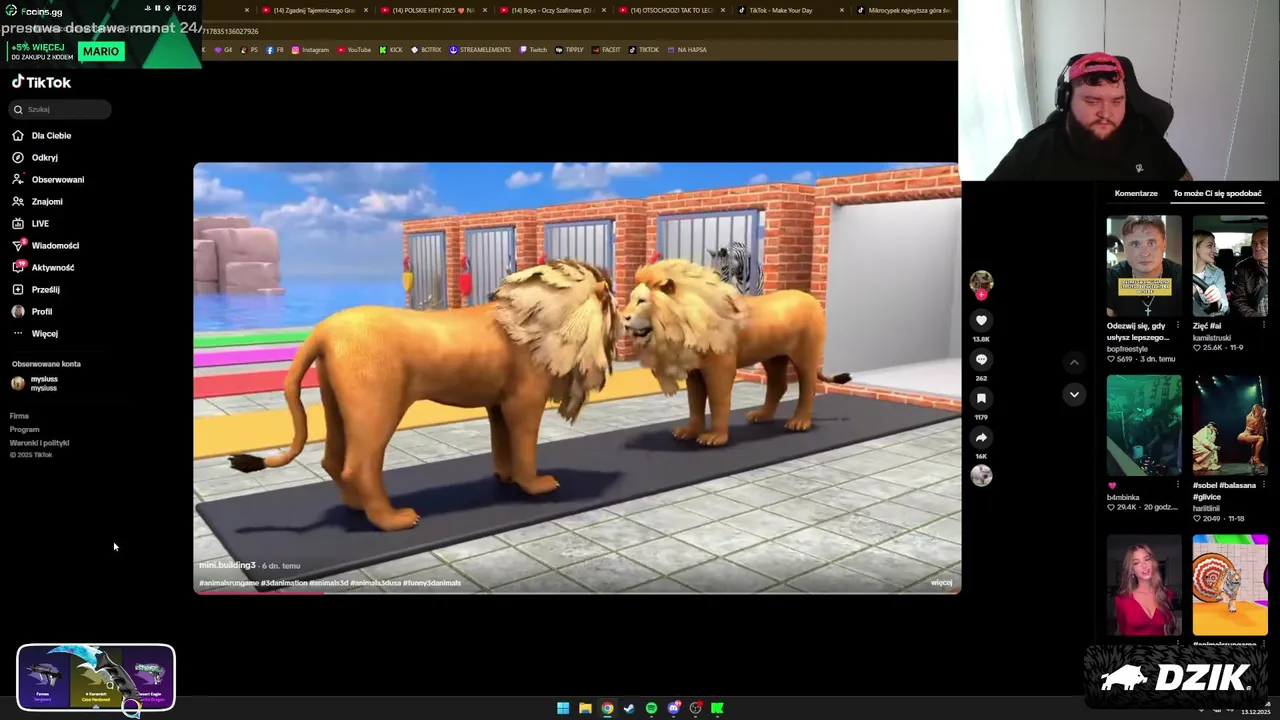Screen dimensions: 1280x720
Task: Seek the video progress bar
Action: click(577, 593)
